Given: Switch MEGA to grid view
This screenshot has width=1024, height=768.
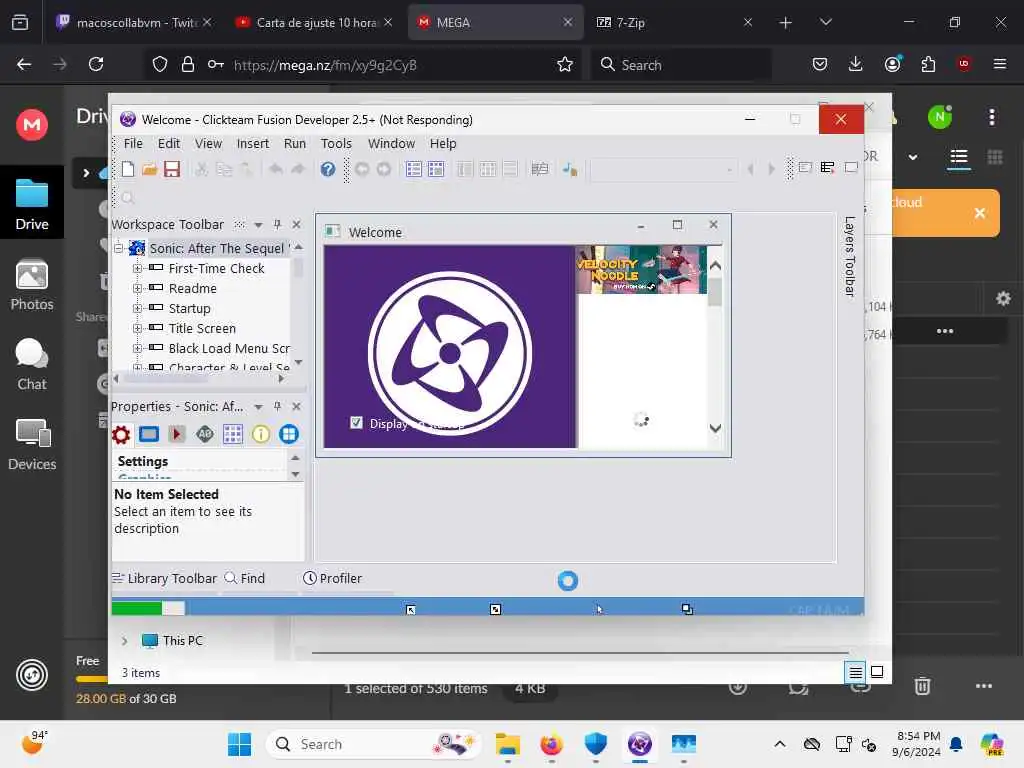Looking at the screenshot, I should pyautogui.click(x=995, y=157).
